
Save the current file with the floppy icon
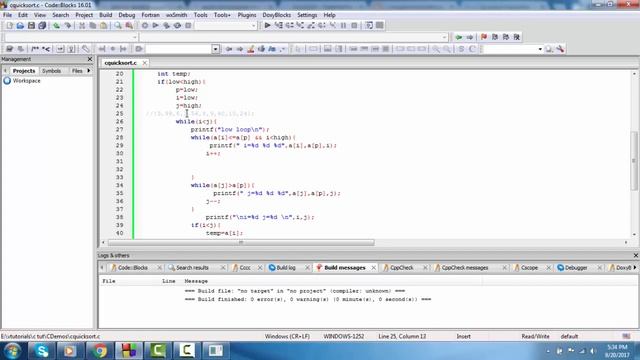(x=31, y=26)
